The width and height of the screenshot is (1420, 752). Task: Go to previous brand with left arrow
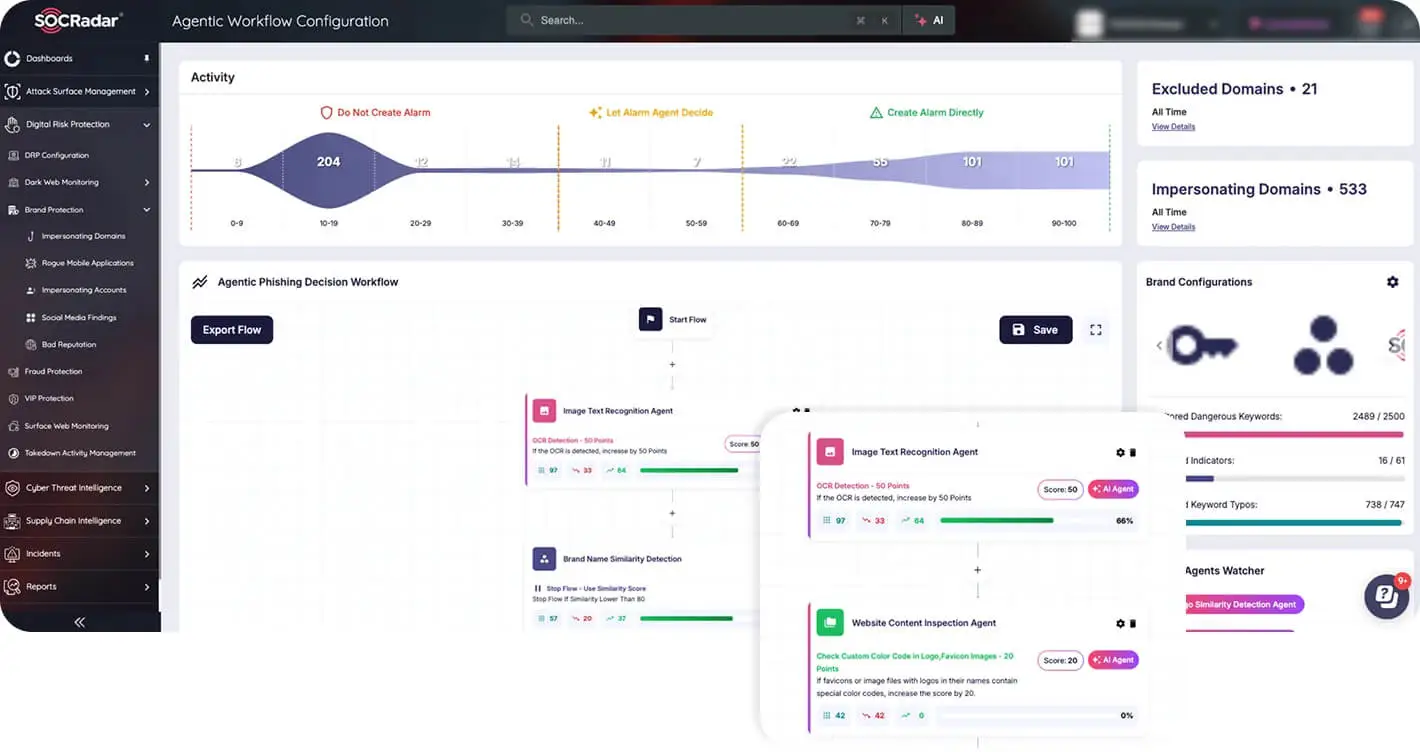tap(1159, 346)
